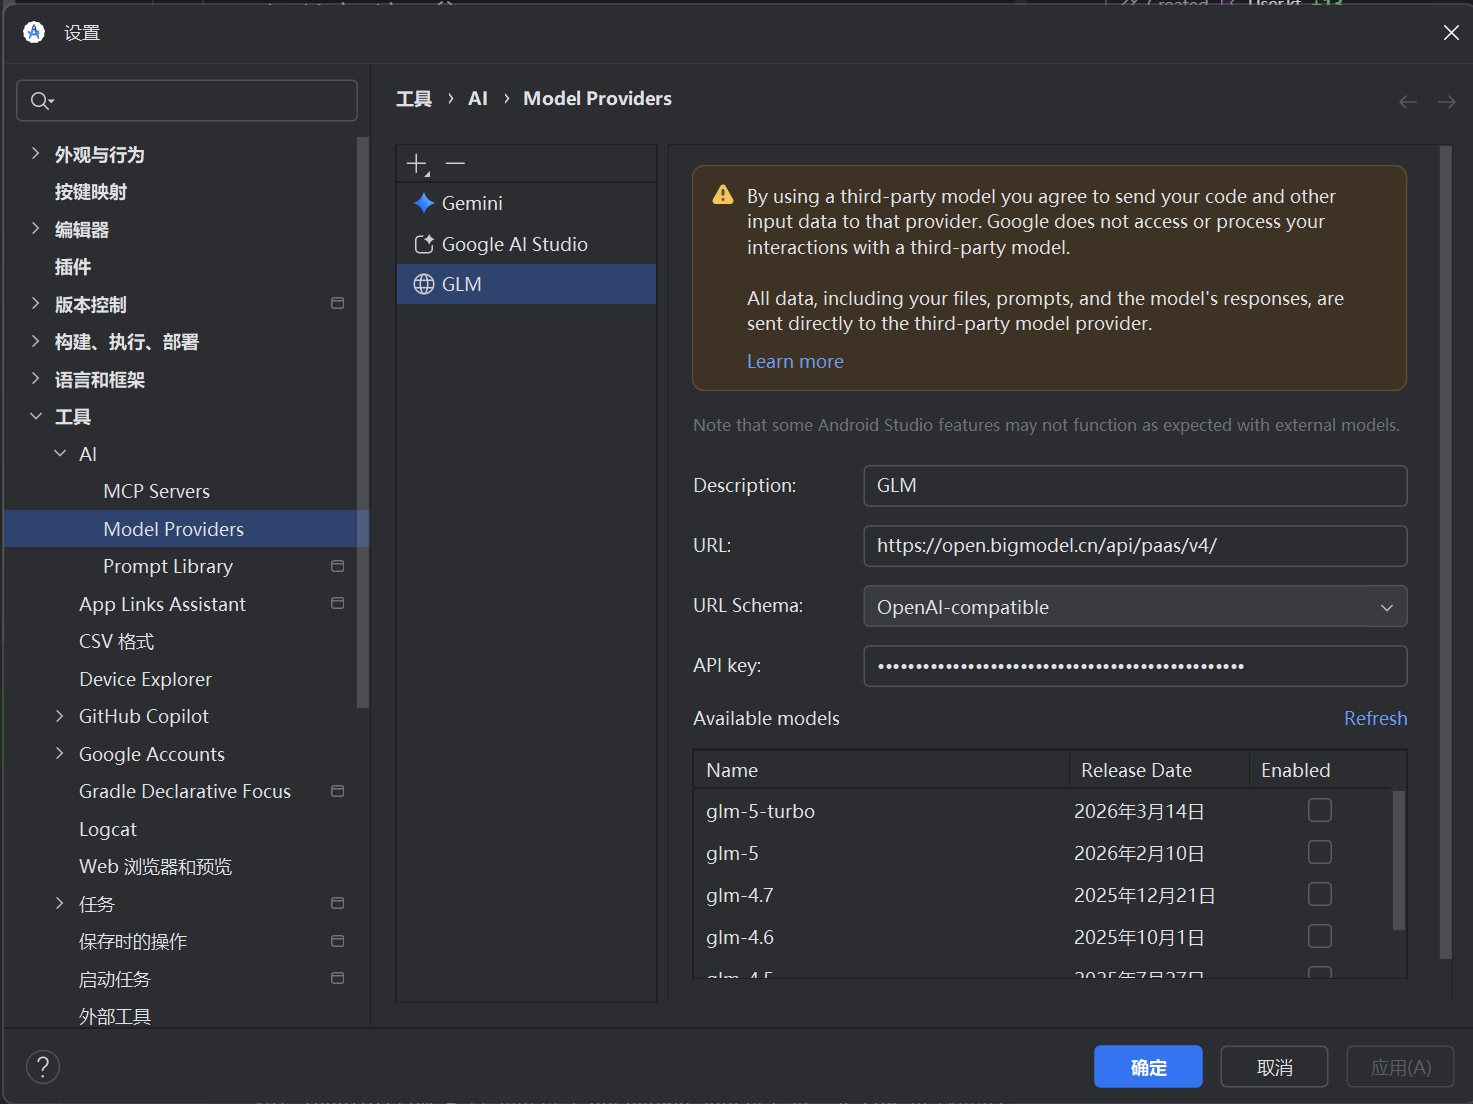The width and height of the screenshot is (1473, 1104).
Task: Click the GLM globe icon
Action: pyautogui.click(x=424, y=284)
